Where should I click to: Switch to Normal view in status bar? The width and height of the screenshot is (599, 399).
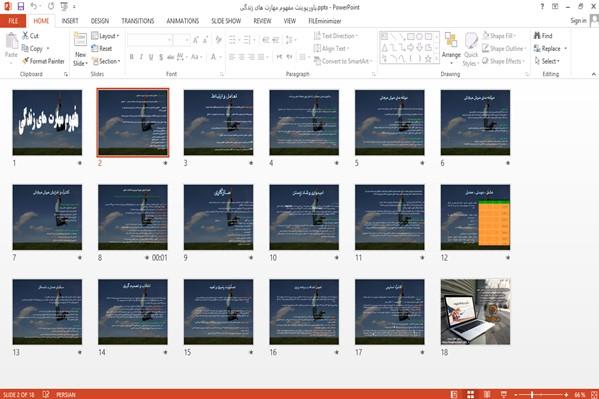point(453,394)
